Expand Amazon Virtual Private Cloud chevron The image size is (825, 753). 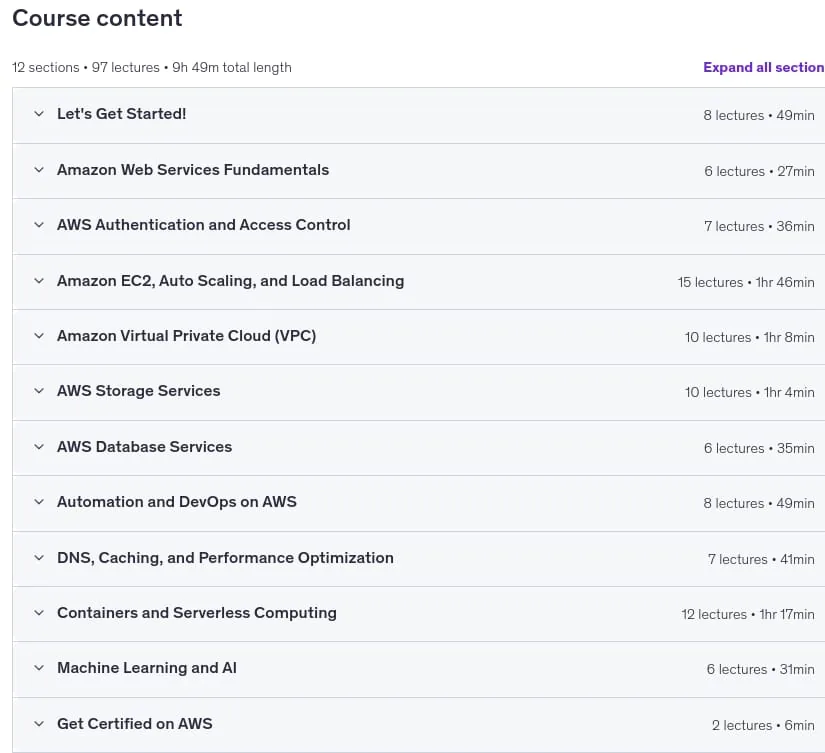[39, 336]
